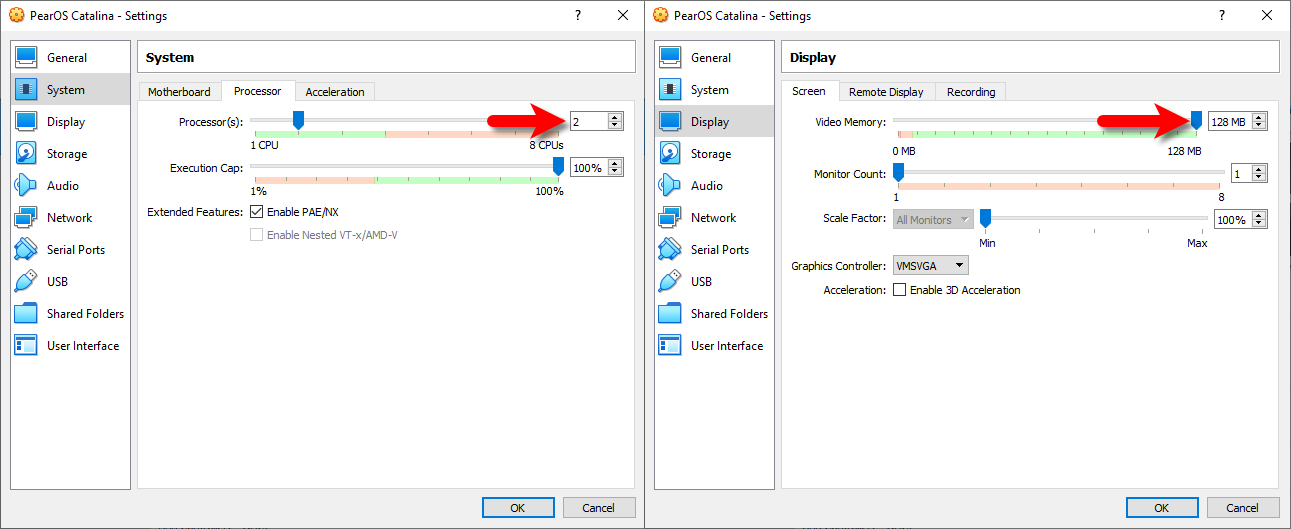This screenshot has width=1291, height=529.
Task: Open Storage disk icon in left window
Action: pos(26,154)
